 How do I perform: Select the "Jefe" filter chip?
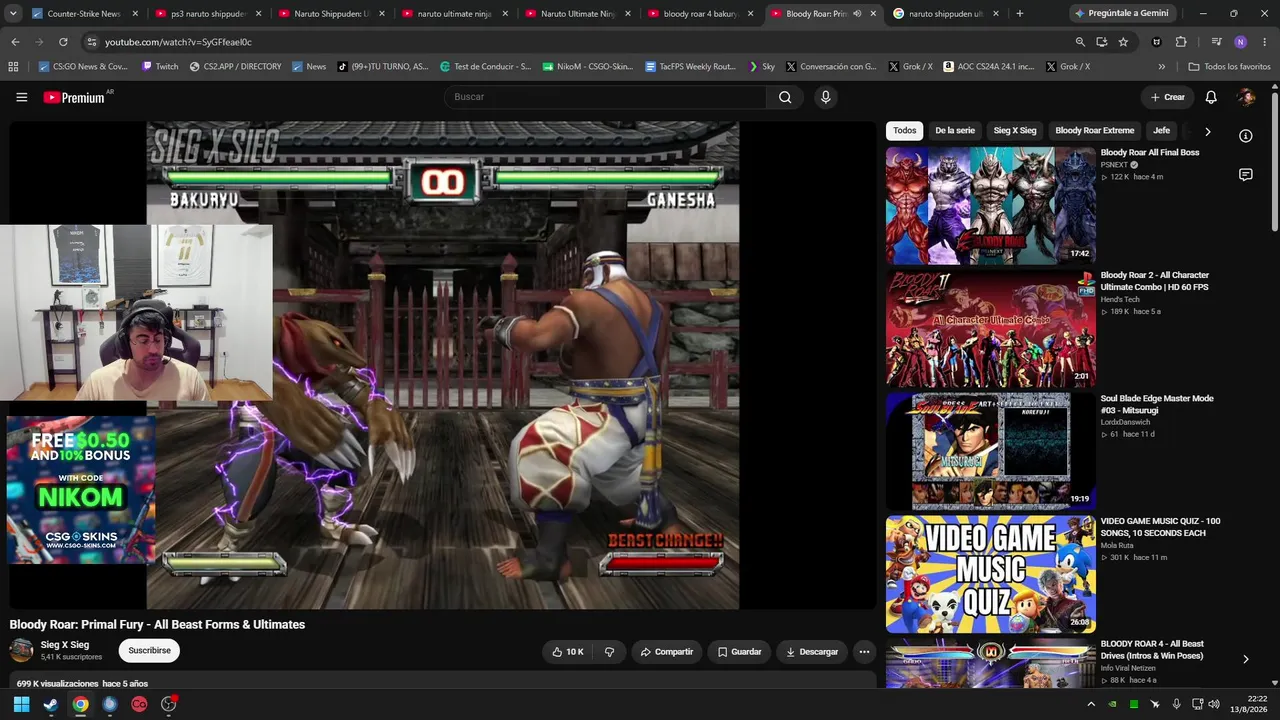(1161, 131)
